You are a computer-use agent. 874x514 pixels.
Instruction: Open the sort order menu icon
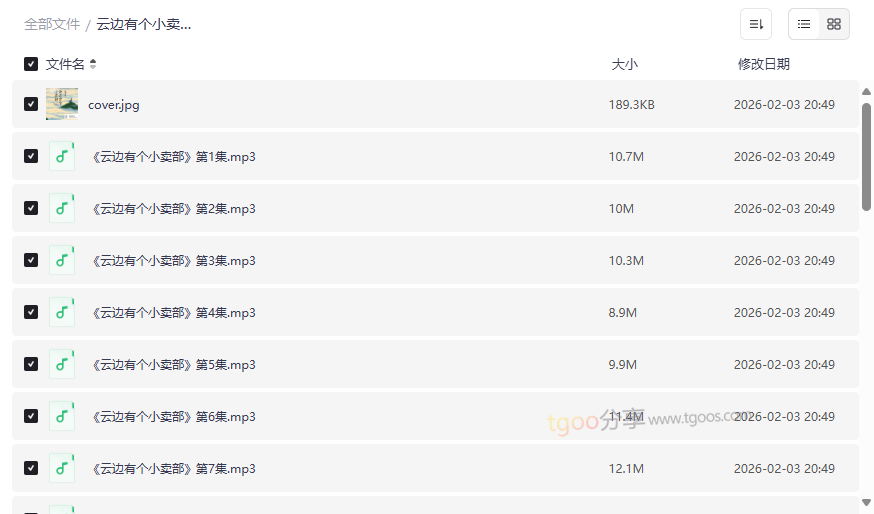[x=756, y=24]
